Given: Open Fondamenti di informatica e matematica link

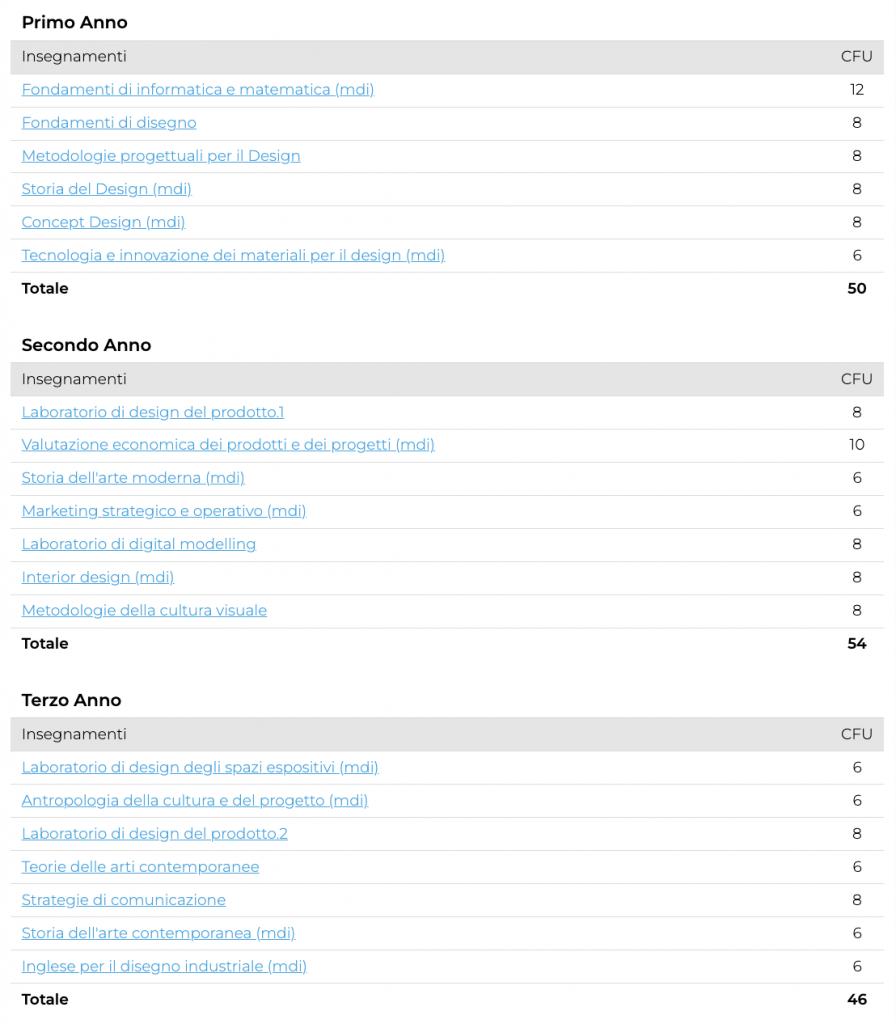Looking at the screenshot, I should [x=198, y=90].
